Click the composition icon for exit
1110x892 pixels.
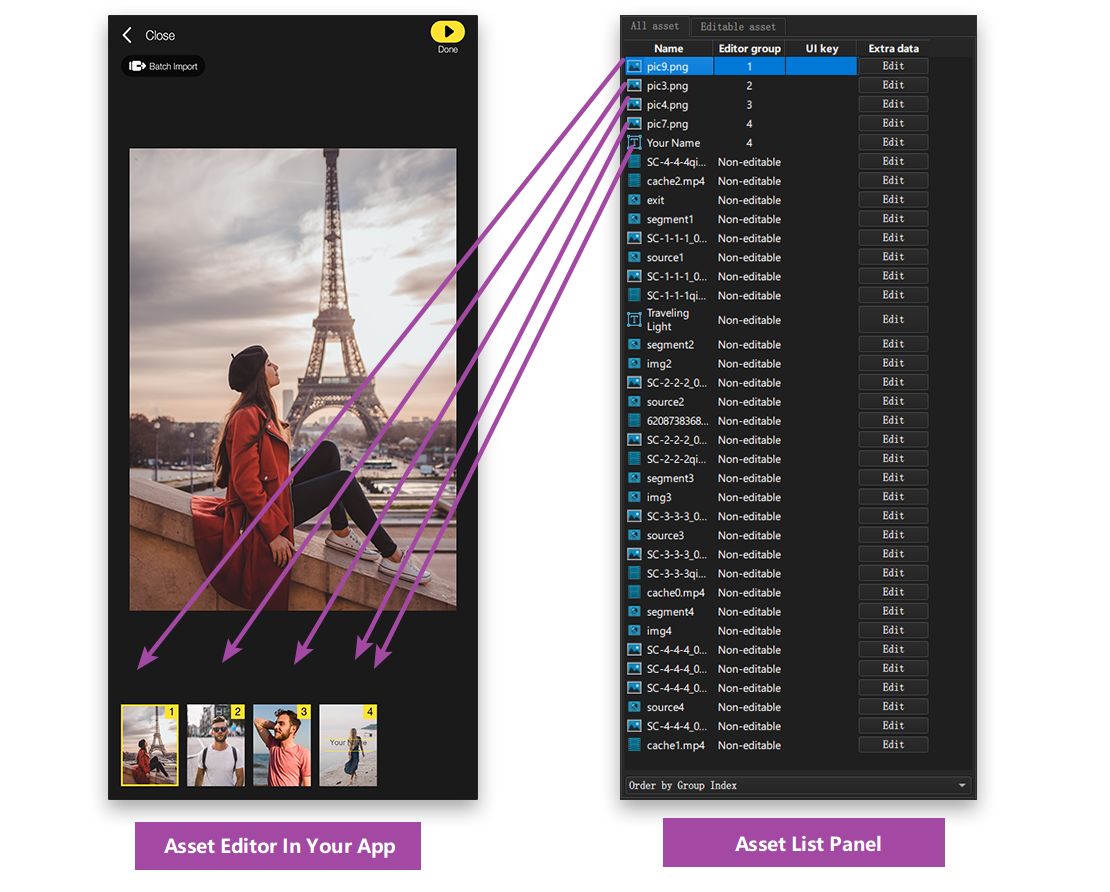(634, 200)
